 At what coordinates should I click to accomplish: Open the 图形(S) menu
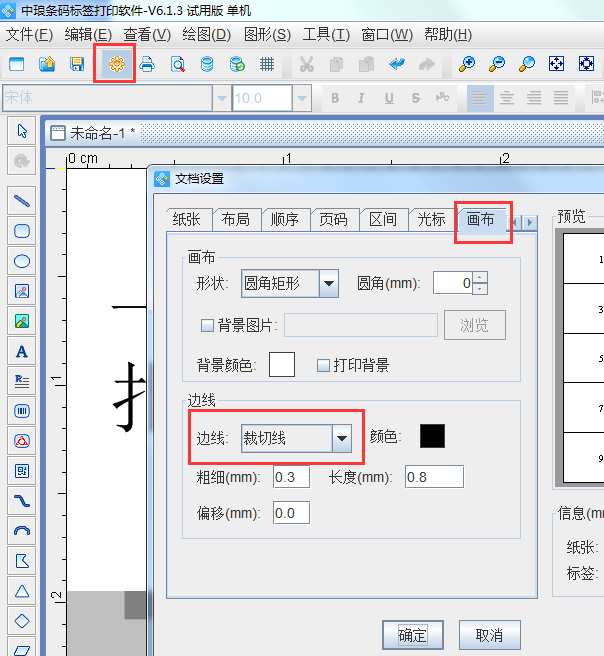(x=267, y=35)
